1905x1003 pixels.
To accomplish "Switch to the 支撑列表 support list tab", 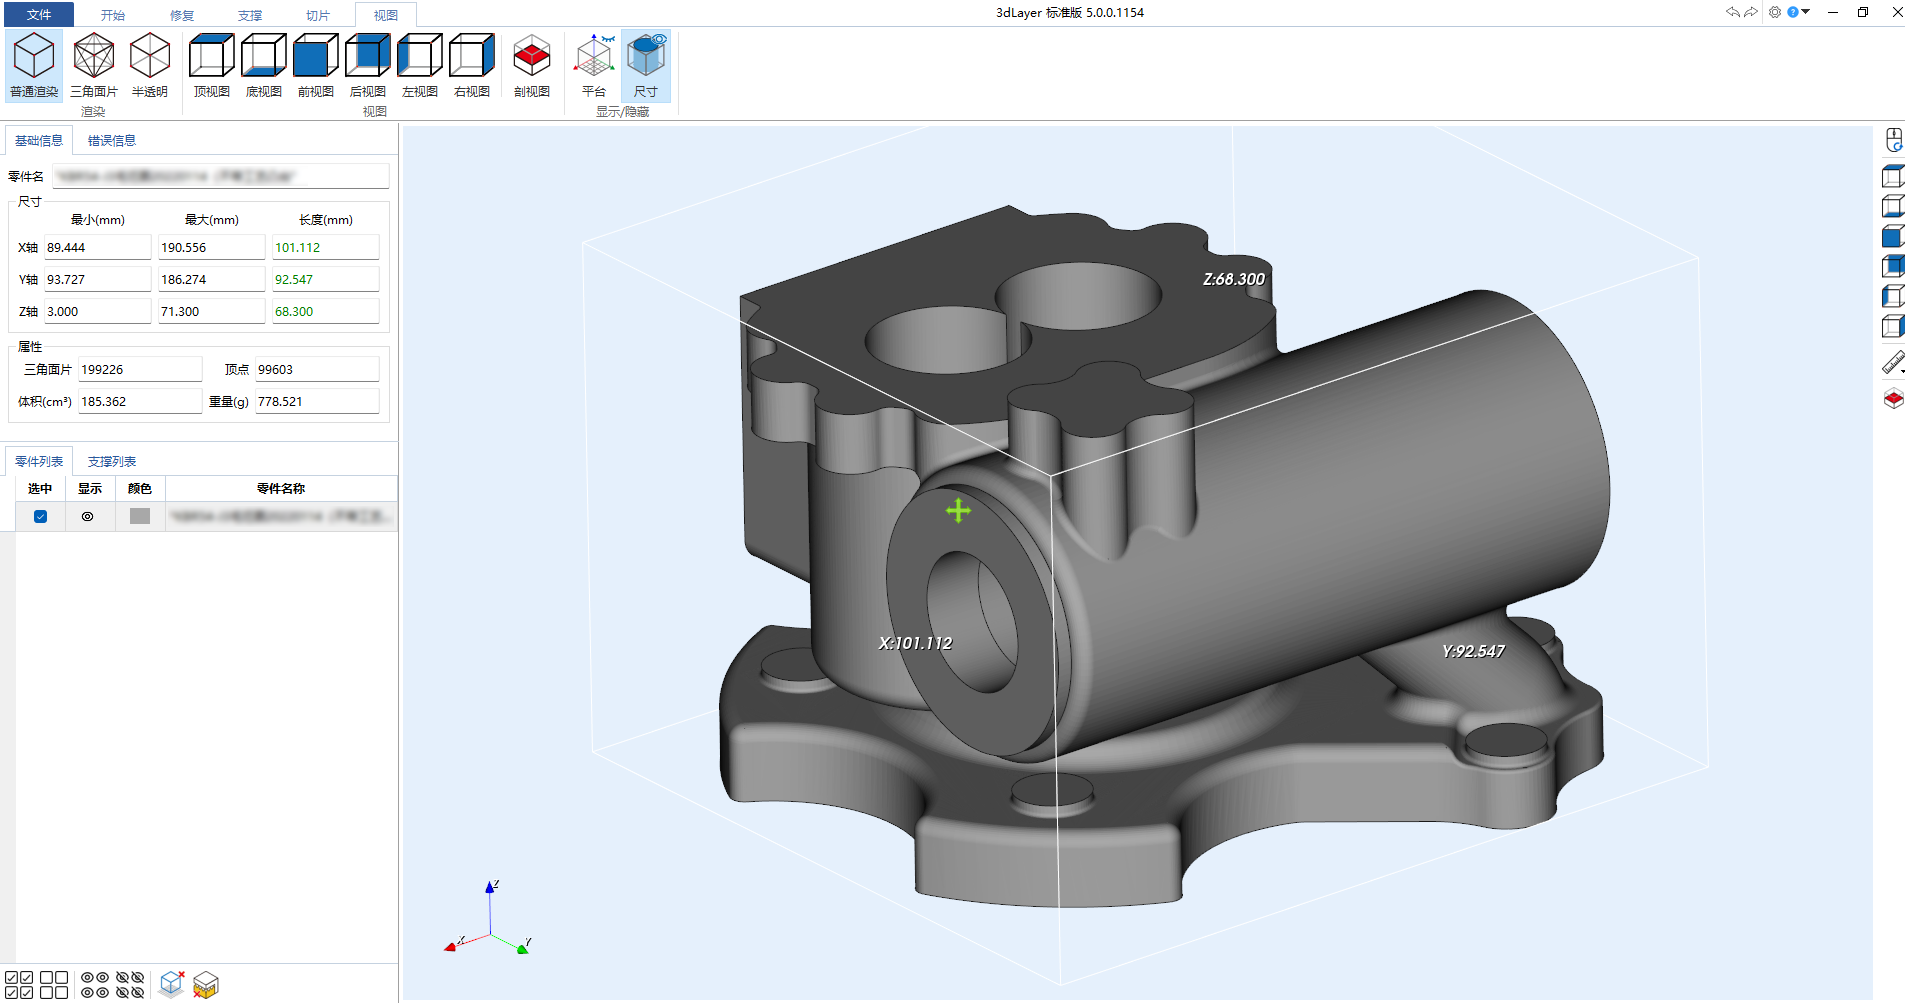I will point(111,461).
